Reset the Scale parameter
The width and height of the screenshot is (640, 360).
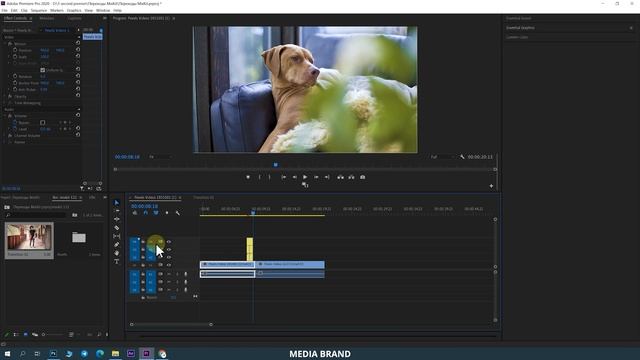[x=78, y=56]
